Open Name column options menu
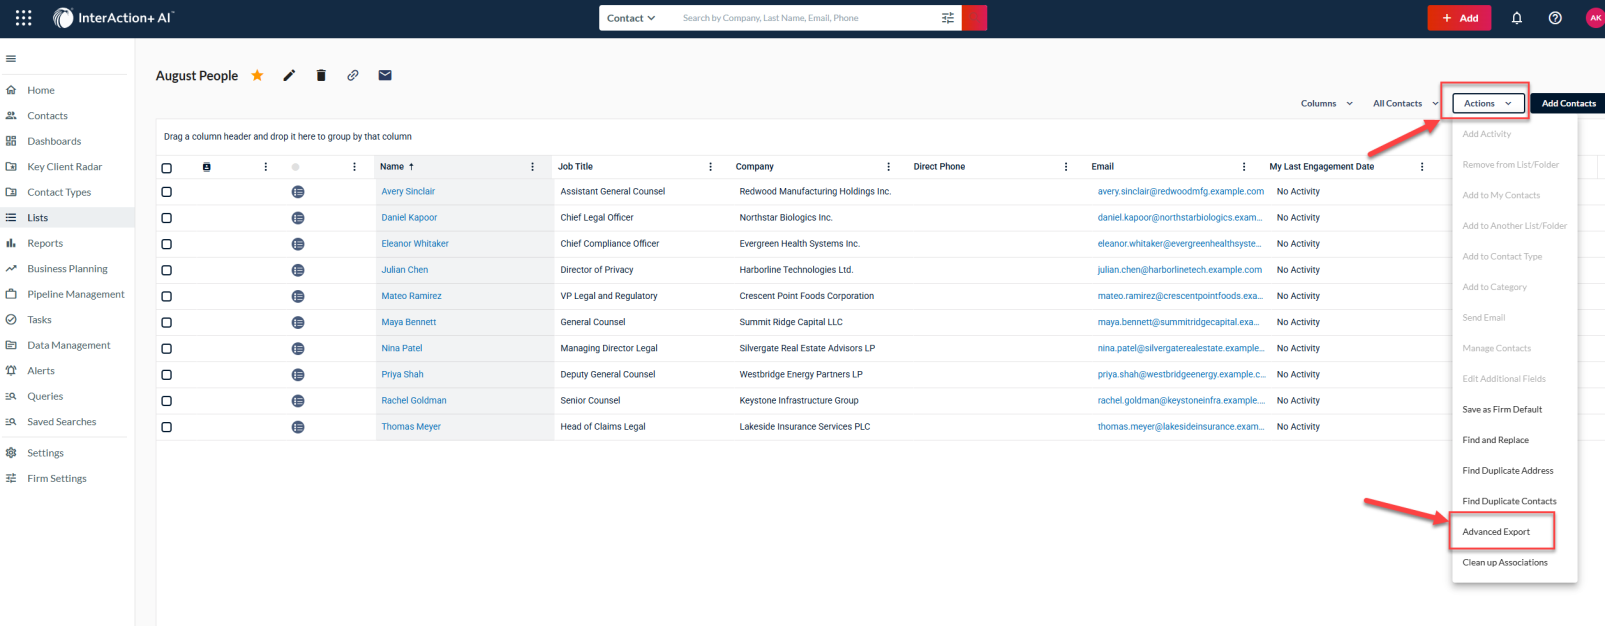The width and height of the screenshot is (1605, 626). pyautogui.click(x=532, y=167)
